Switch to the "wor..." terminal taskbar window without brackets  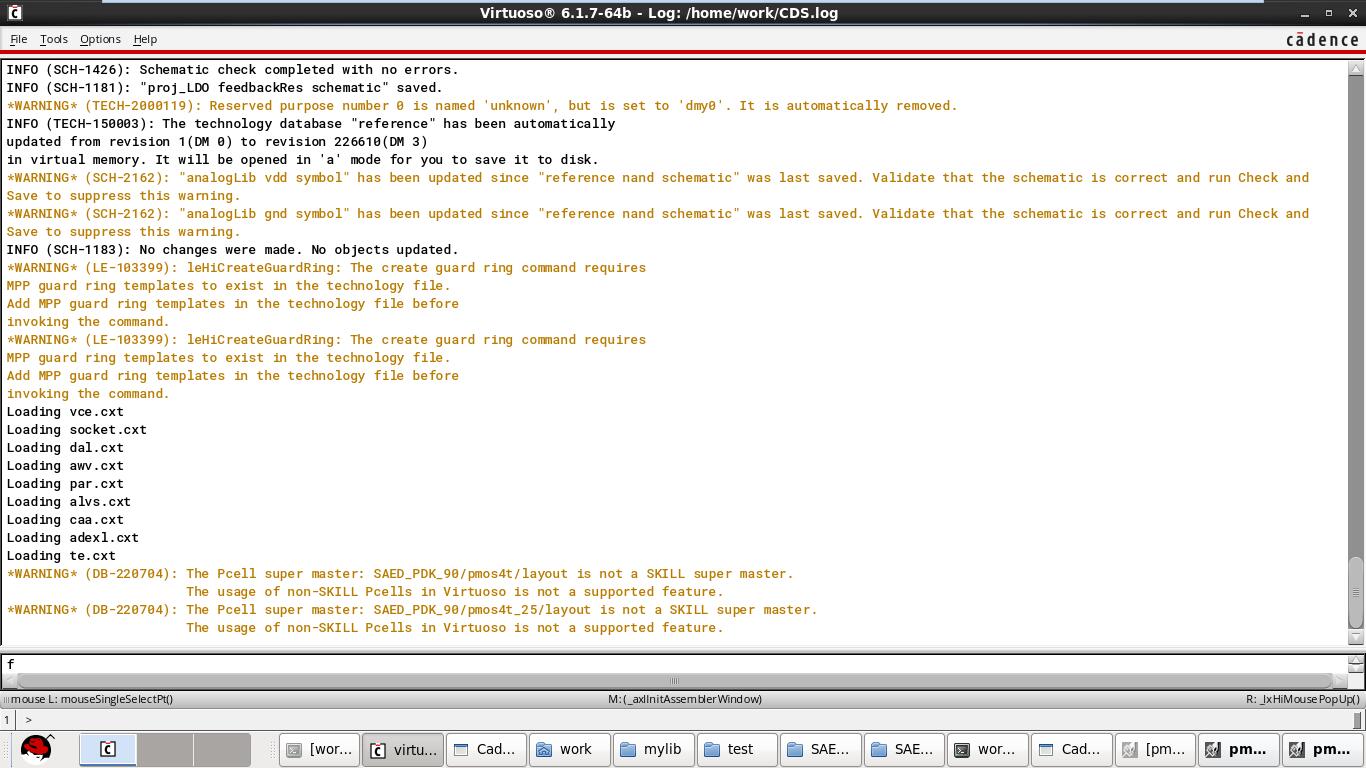989,749
